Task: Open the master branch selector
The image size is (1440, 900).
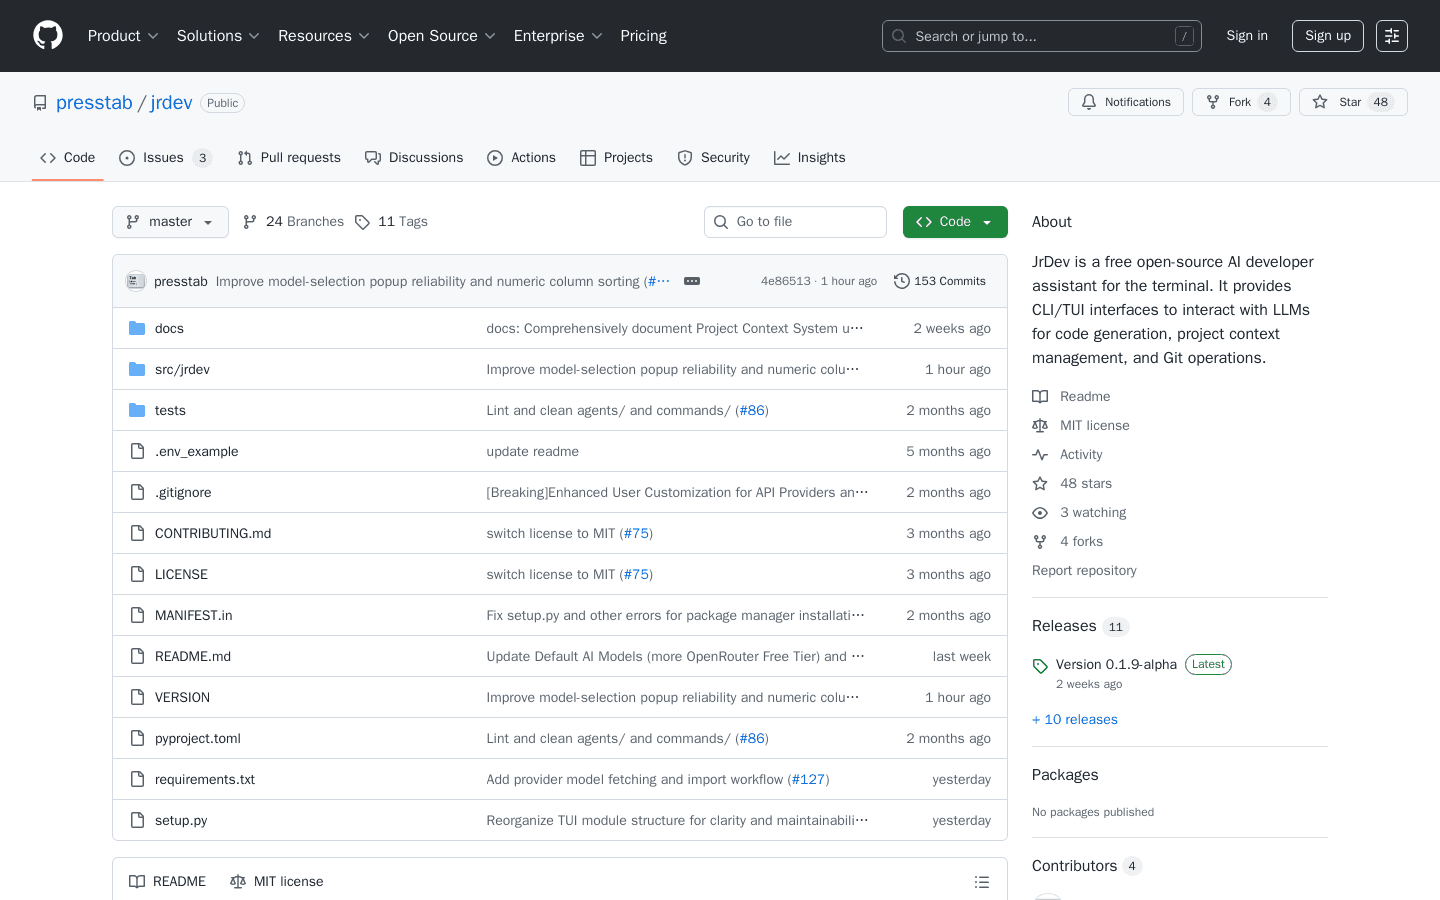Action: [170, 221]
